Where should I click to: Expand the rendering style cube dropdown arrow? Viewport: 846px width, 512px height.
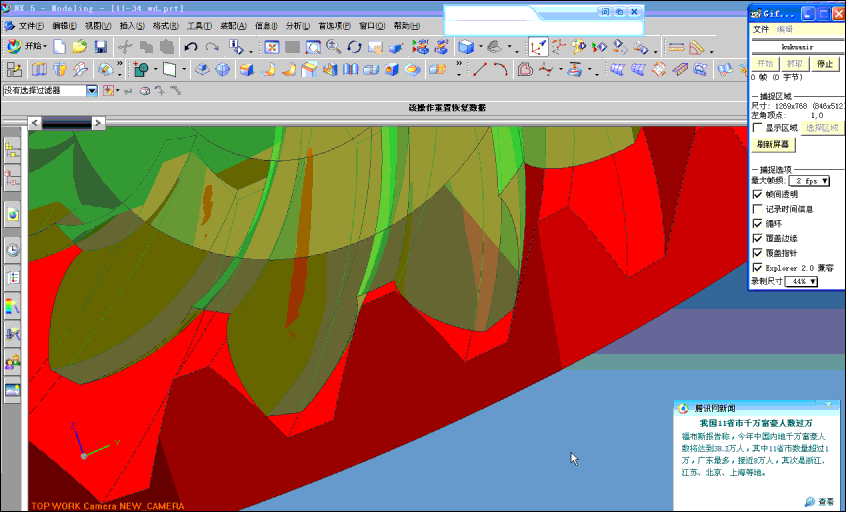click(481, 47)
